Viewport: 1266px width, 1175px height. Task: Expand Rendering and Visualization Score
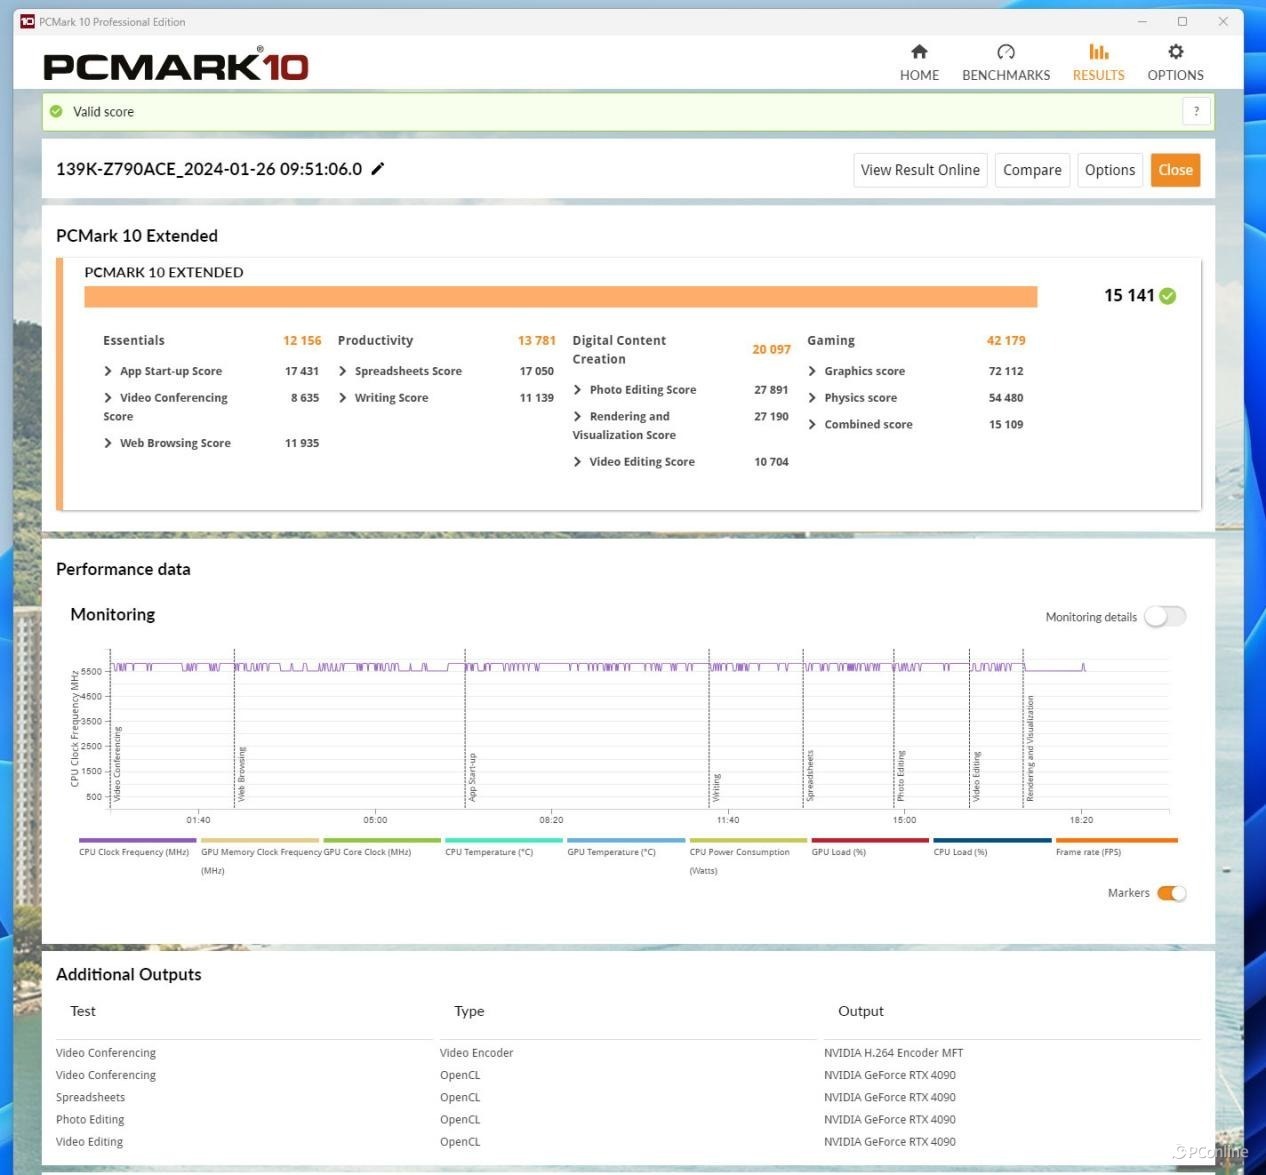[578, 416]
